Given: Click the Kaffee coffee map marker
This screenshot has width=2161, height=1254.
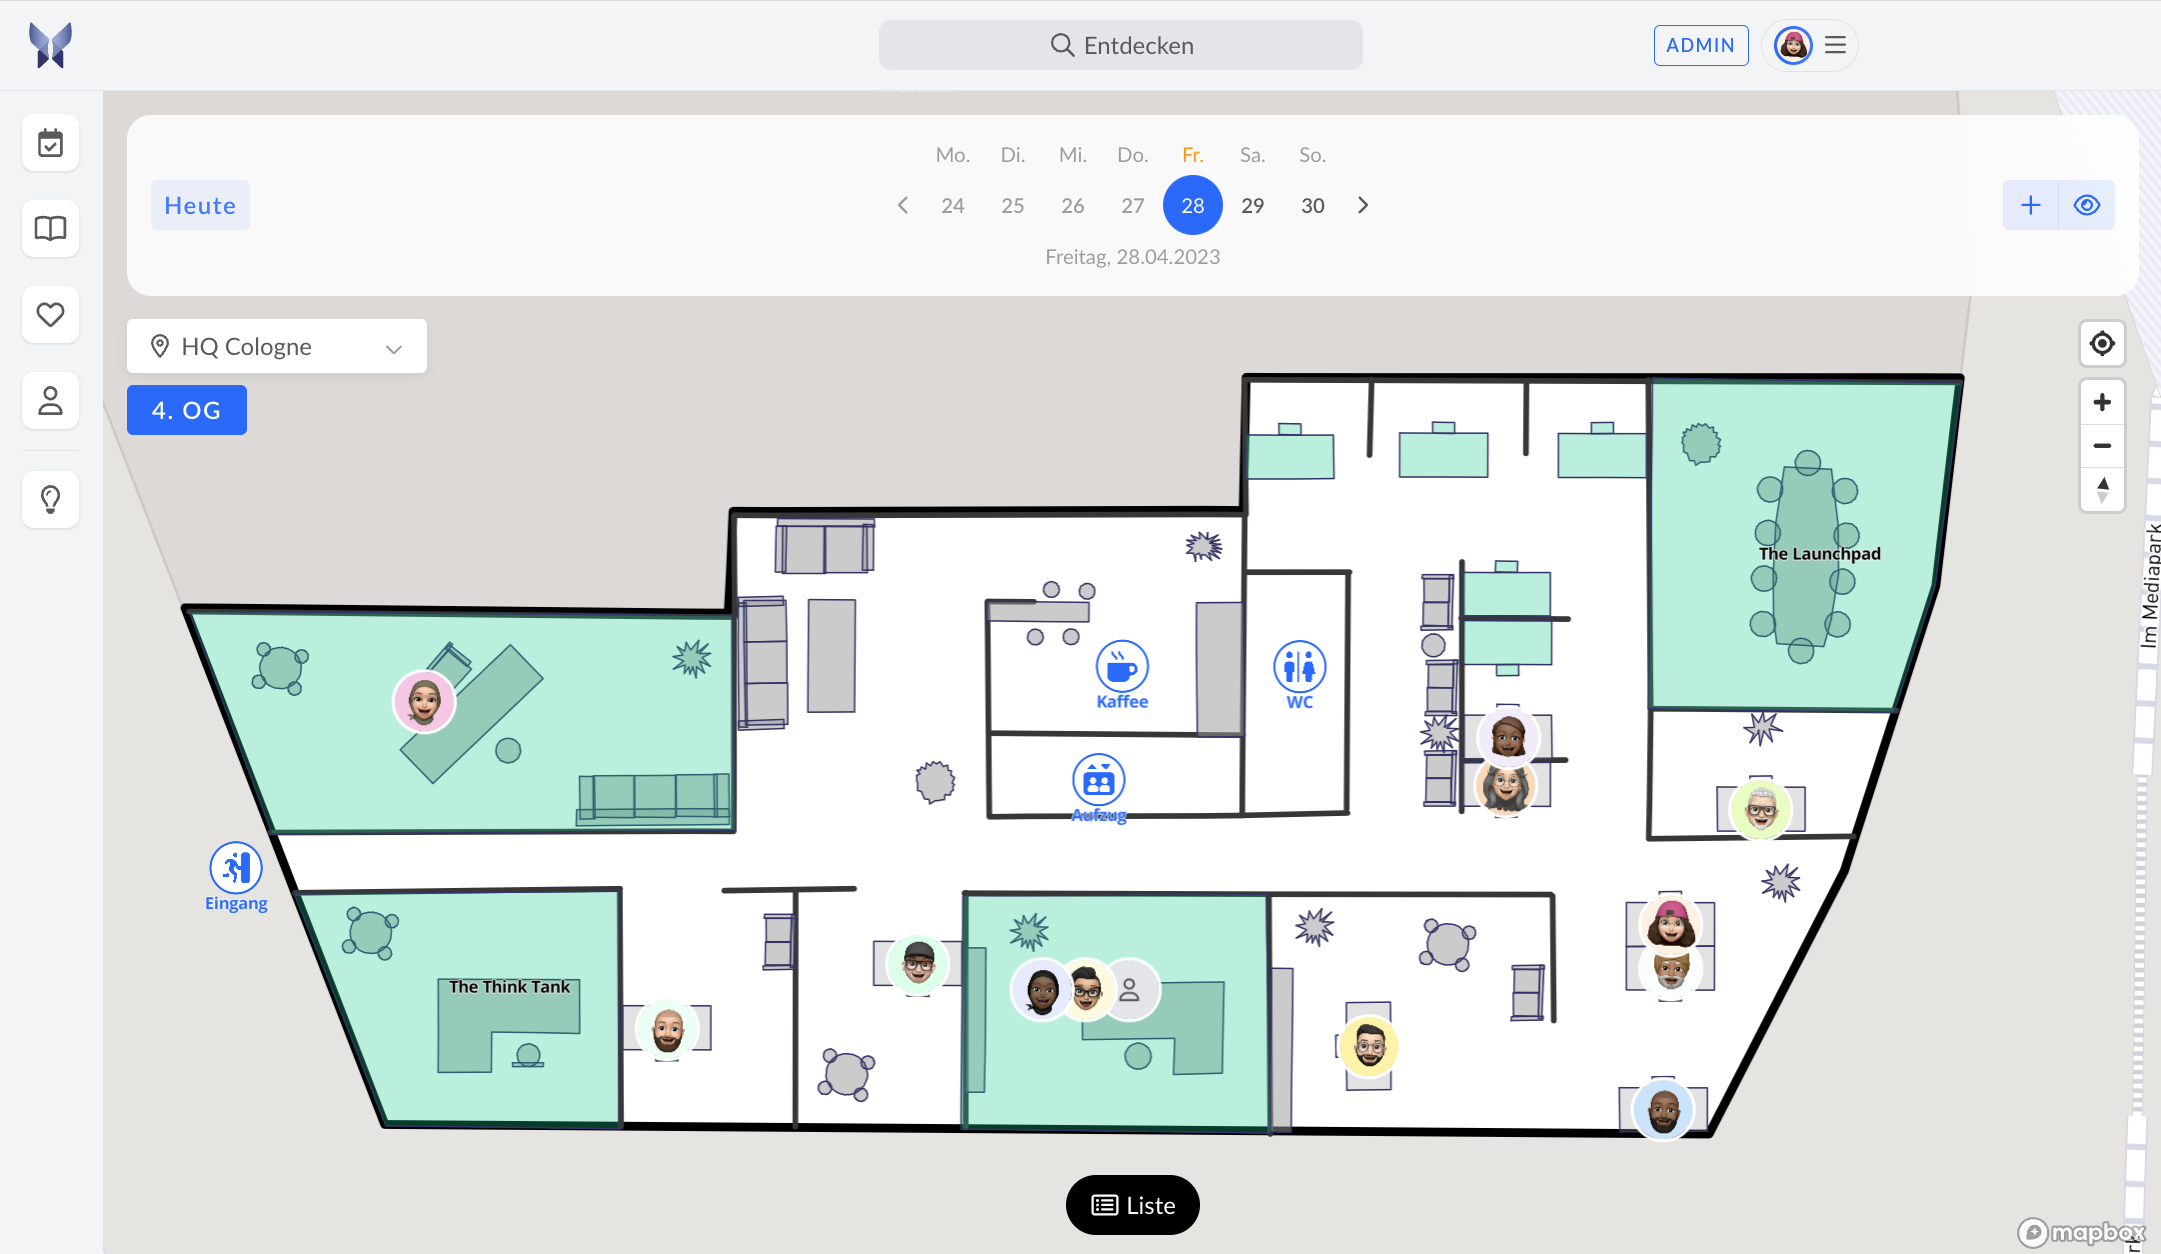Looking at the screenshot, I should pyautogui.click(x=1122, y=667).
